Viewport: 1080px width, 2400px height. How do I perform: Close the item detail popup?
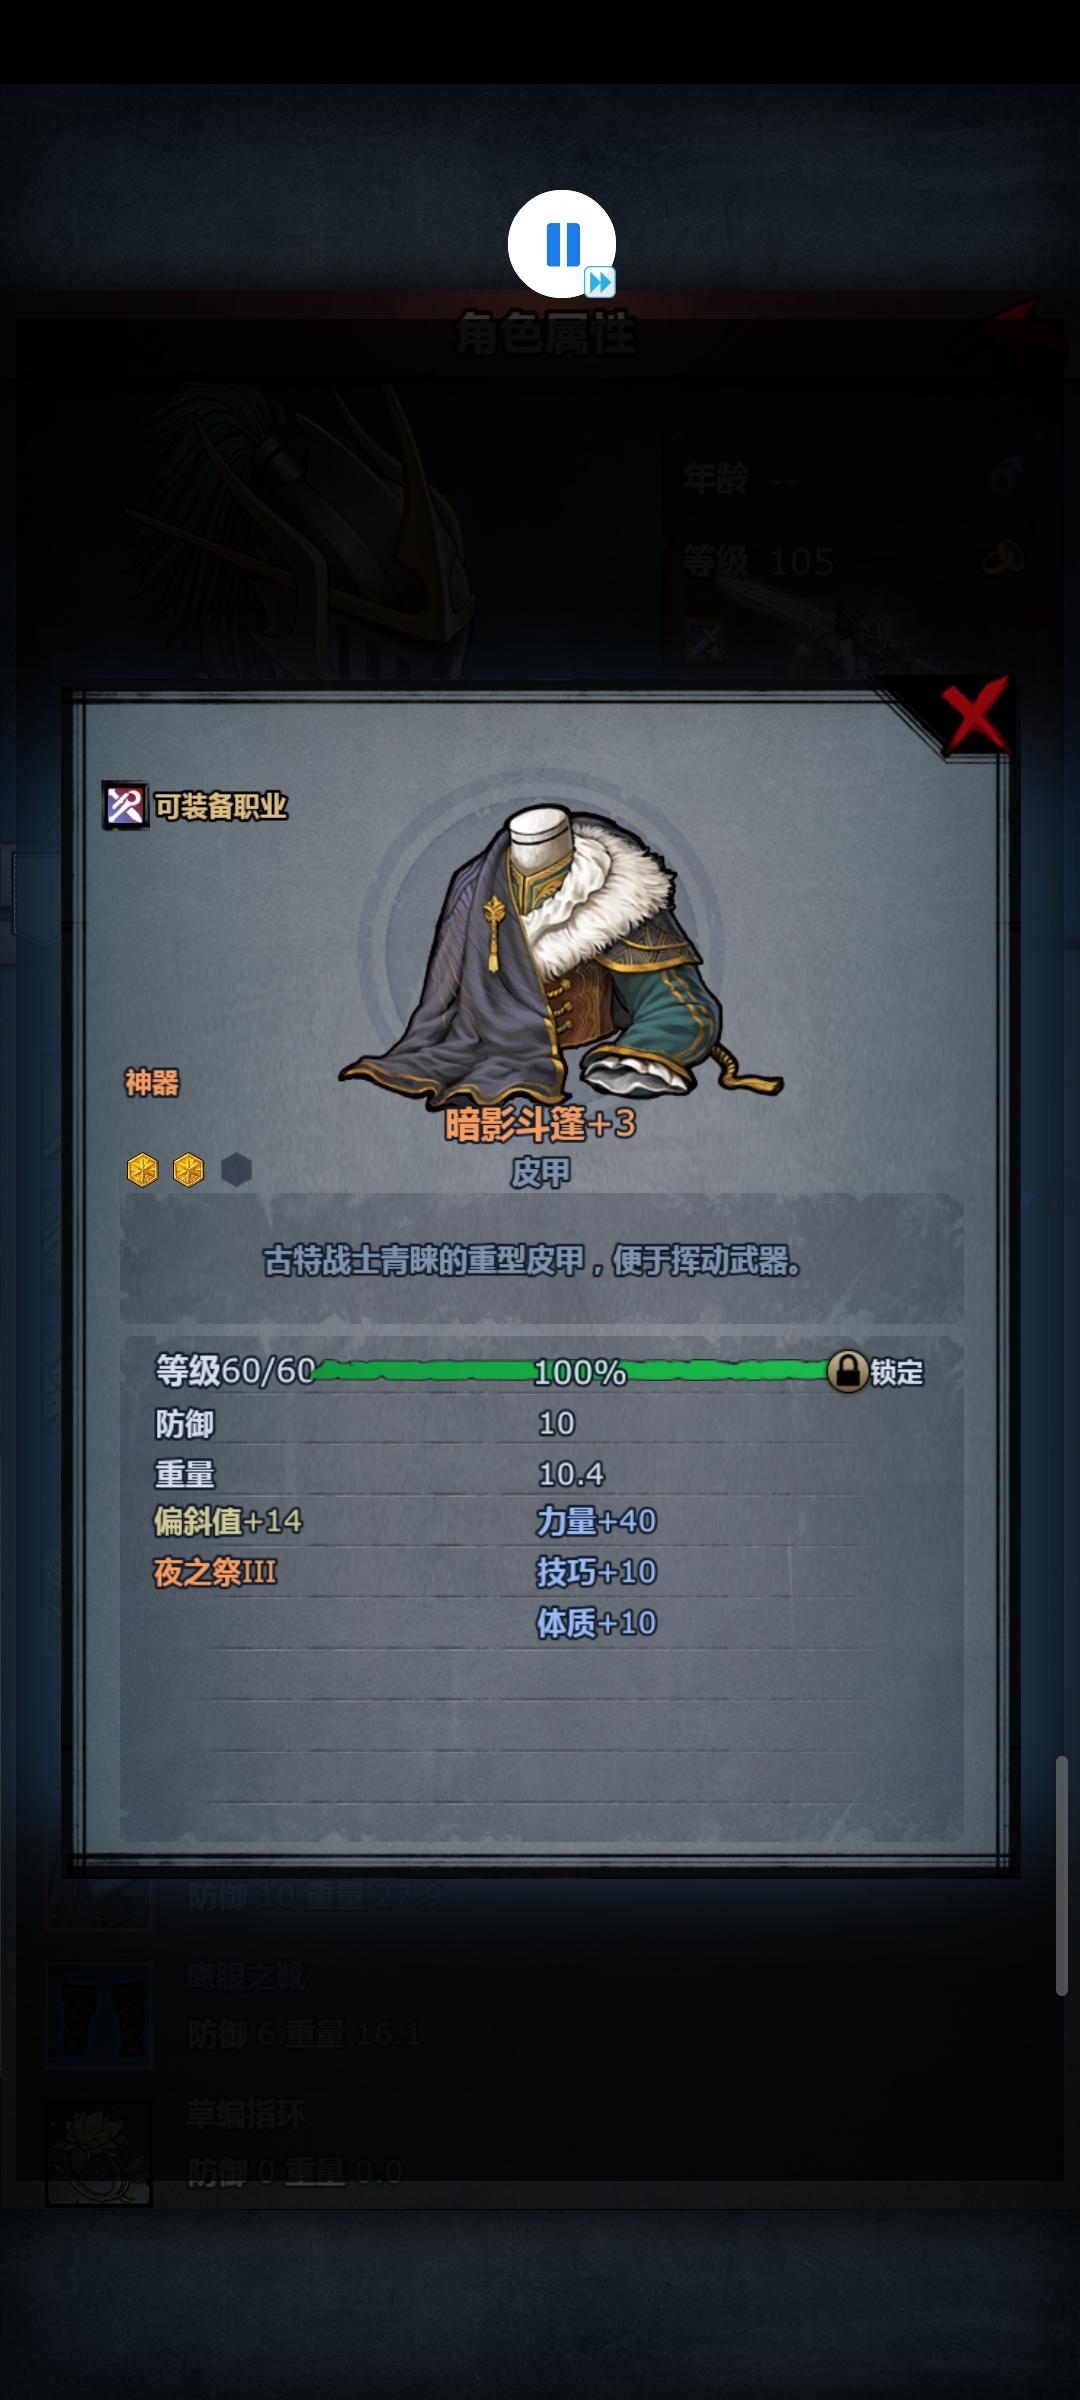(974, 713)
